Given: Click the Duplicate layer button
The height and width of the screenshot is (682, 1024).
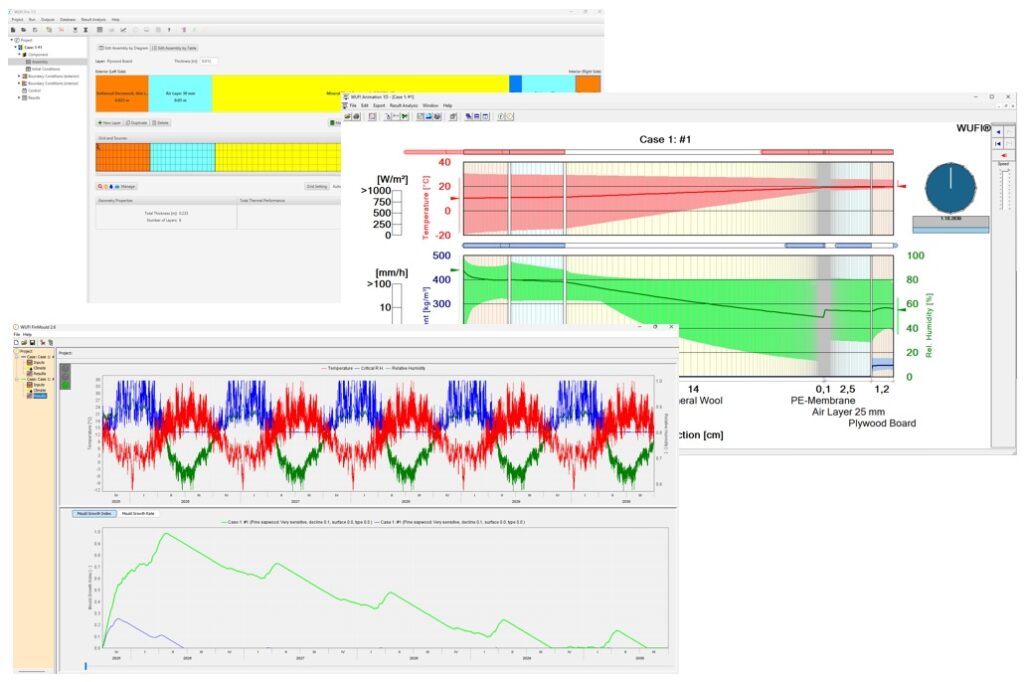Looking at the screenshot, I should coord(138,122).
